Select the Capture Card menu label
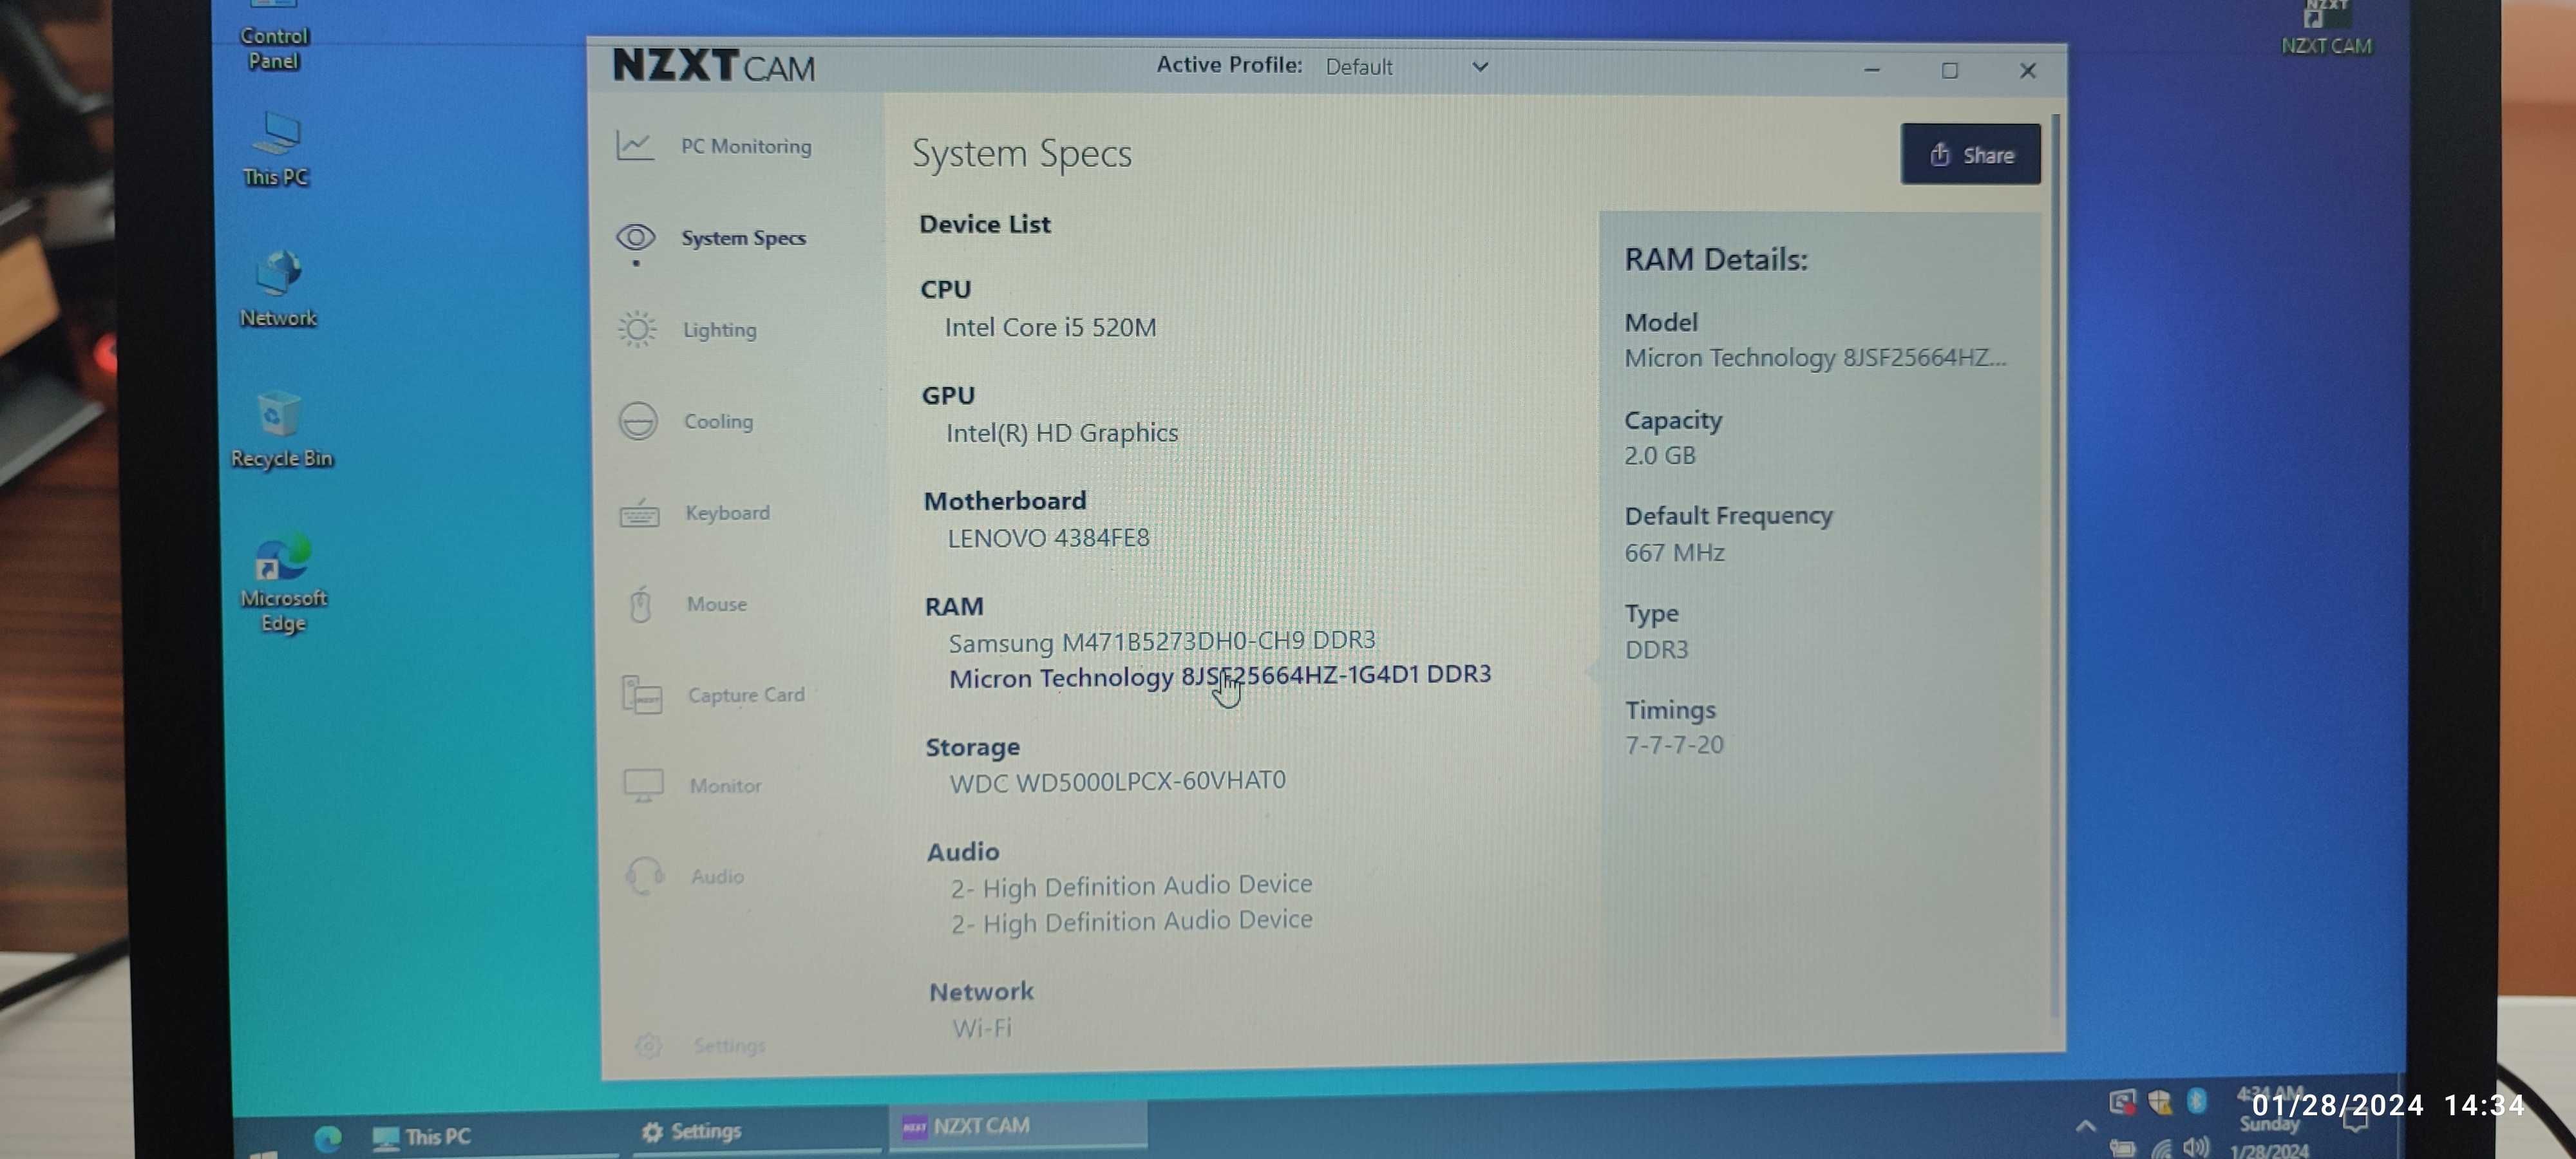 [x=746, y=695]
